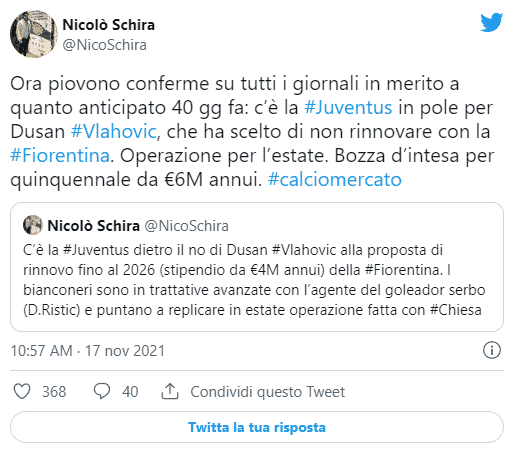Screen dimensions: 511x456
Task: Open Nicolò Schira's large profile avatar
Action: 34,34
